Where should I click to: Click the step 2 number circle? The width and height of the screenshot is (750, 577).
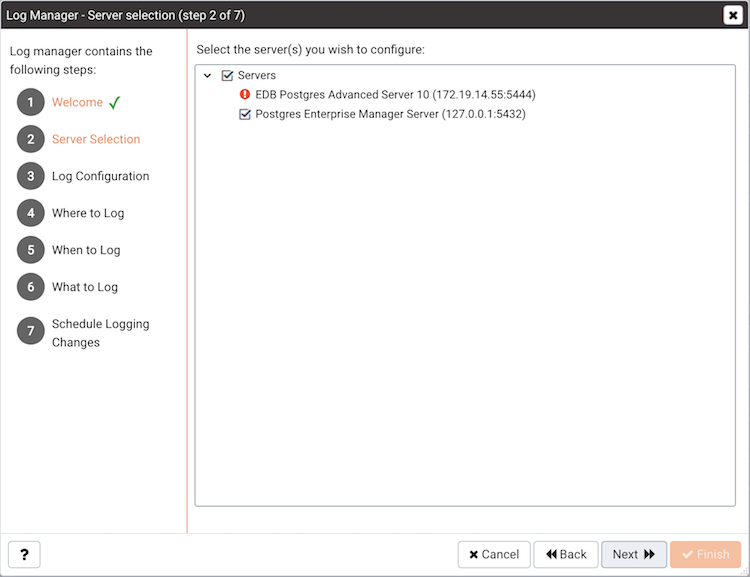pos(31,139)
